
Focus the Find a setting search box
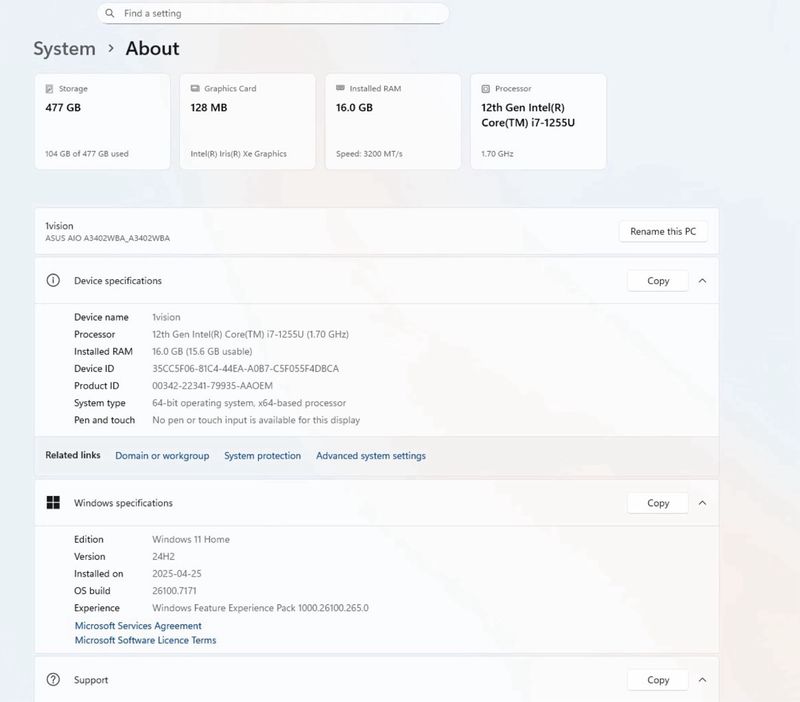pos(273,13)
